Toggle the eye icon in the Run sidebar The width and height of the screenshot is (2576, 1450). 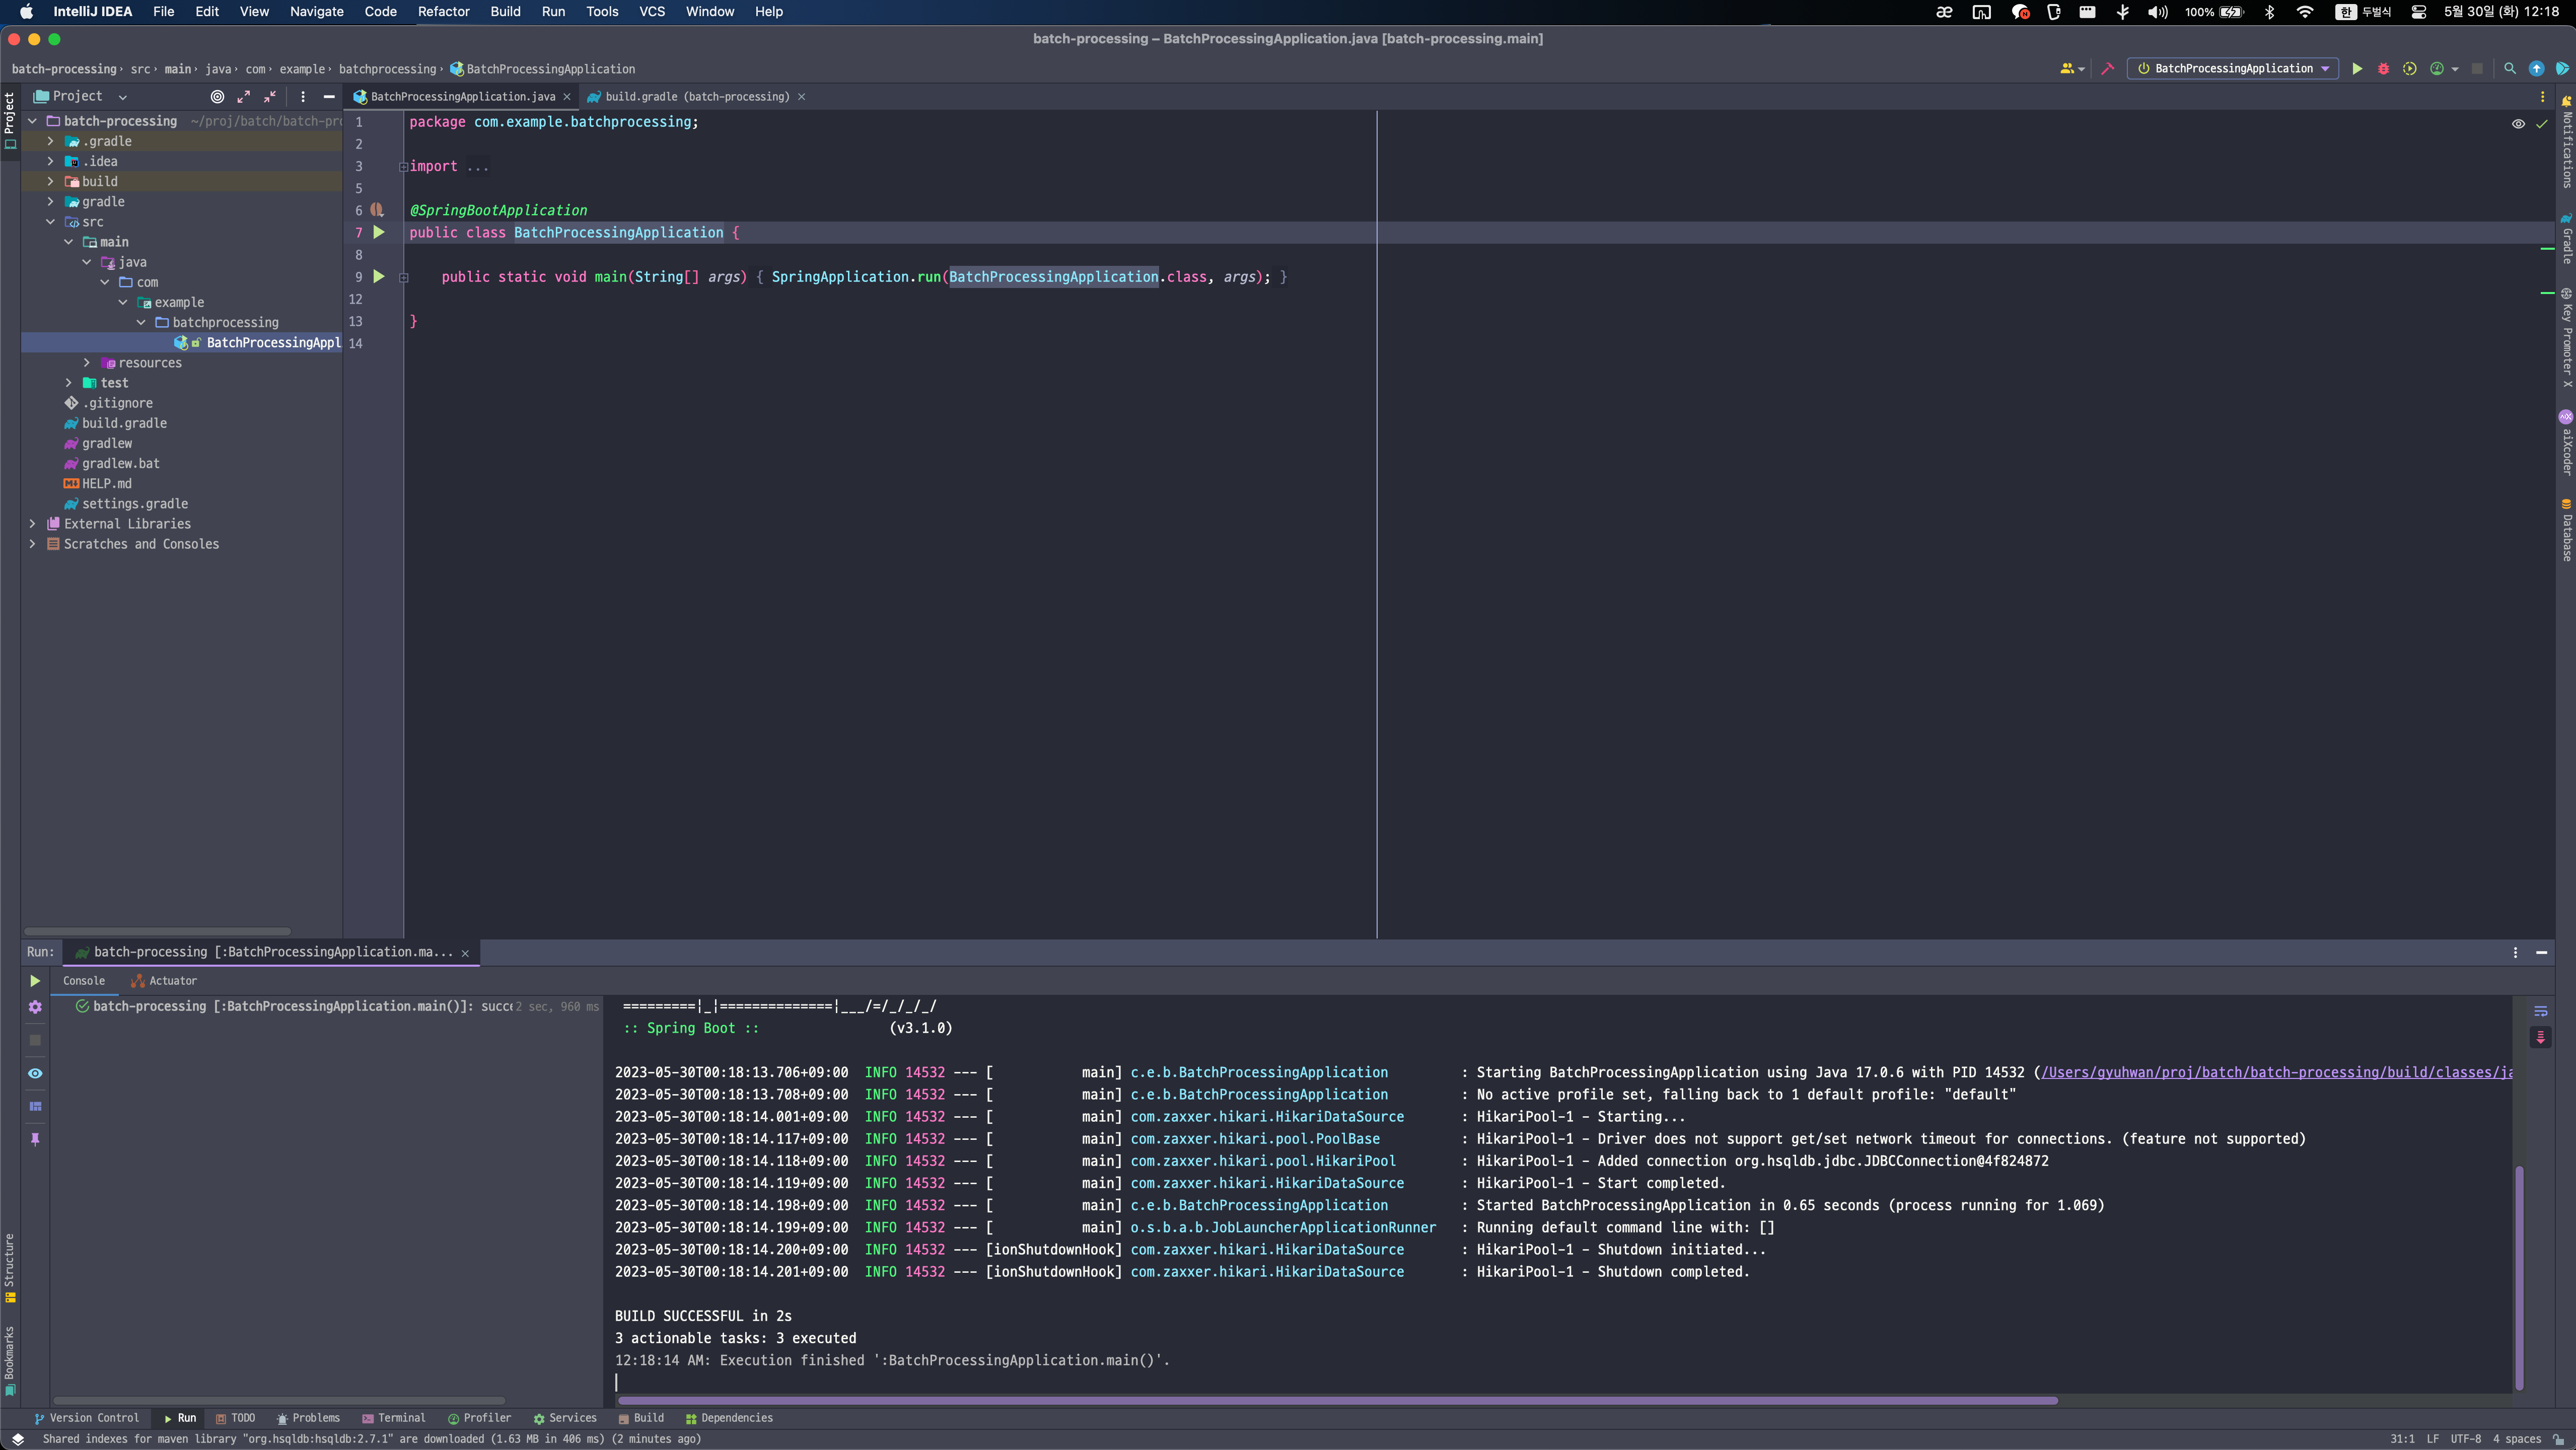pyautogui.click(x=35, y=1073)
